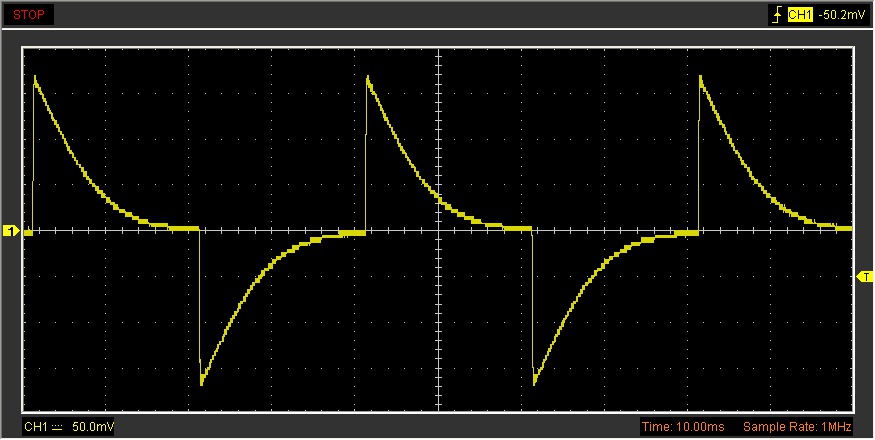Click the center crosshair of the graticule
The width and height of the screenshot is (875, 440).
[438, 230]
